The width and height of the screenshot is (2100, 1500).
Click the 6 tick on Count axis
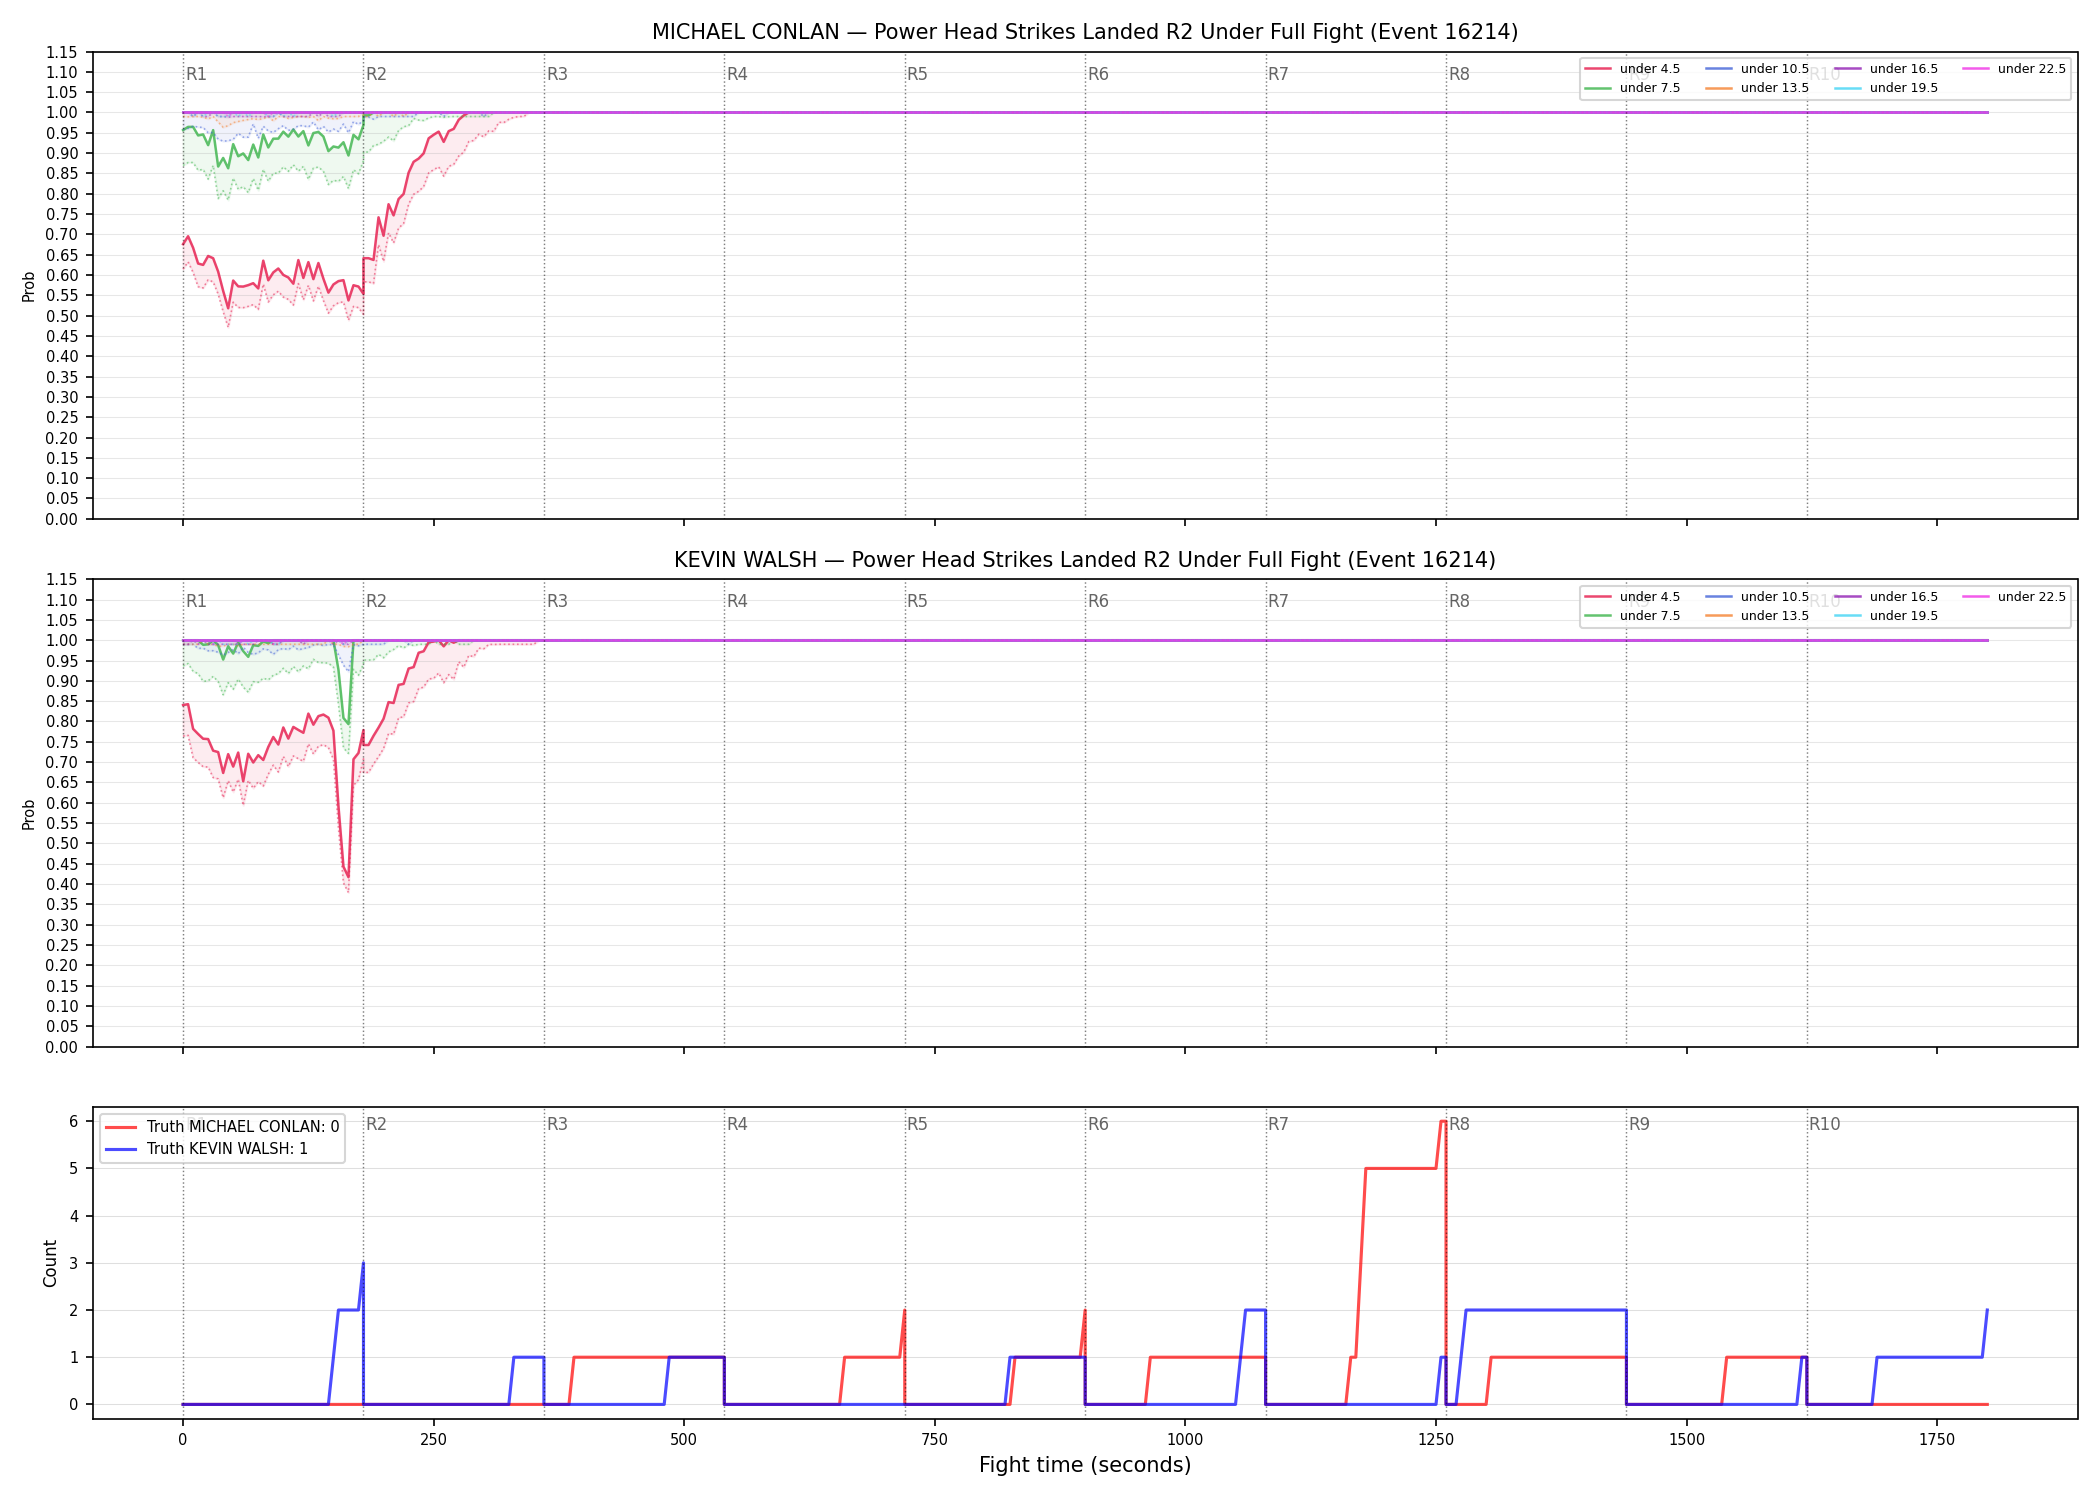click(x=74, y=1122)
